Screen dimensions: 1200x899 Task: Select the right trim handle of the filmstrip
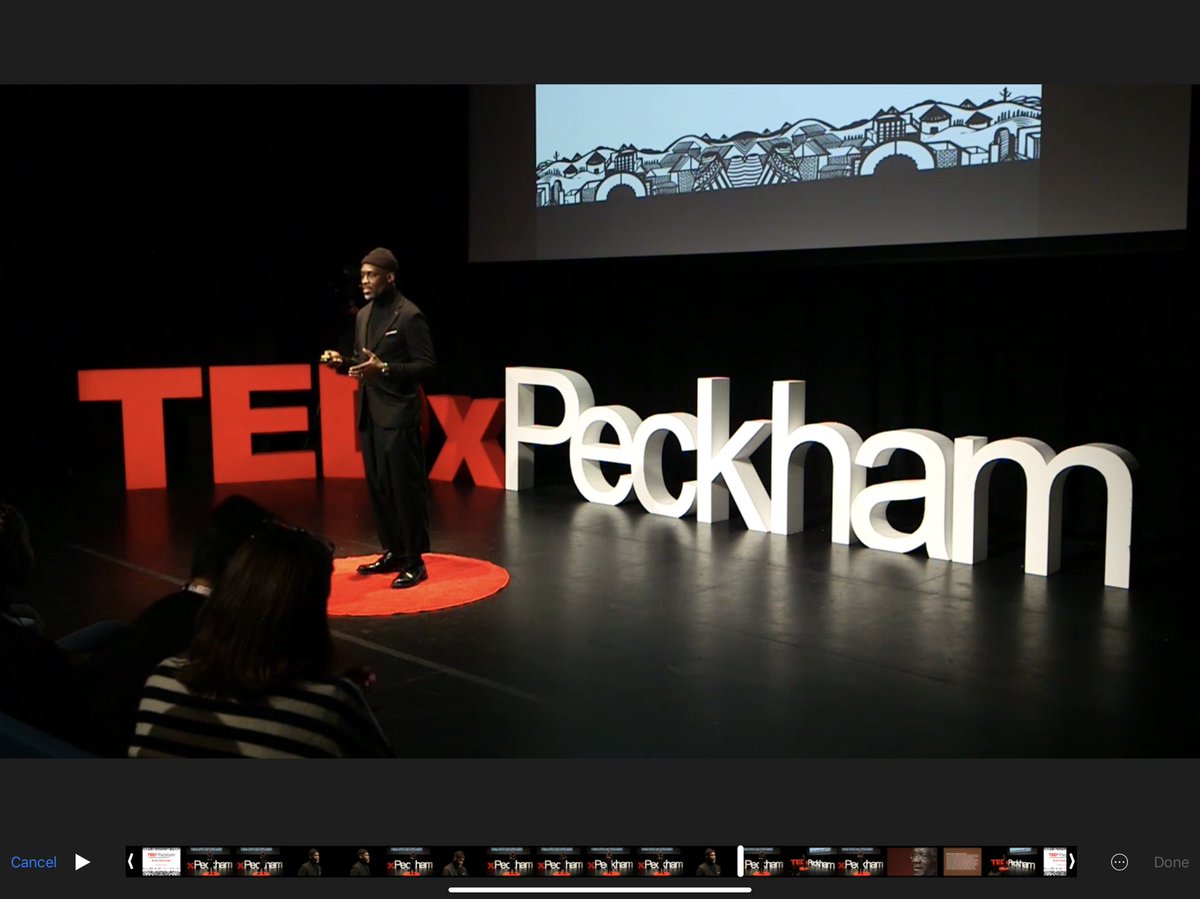[x=1071, y=862]
